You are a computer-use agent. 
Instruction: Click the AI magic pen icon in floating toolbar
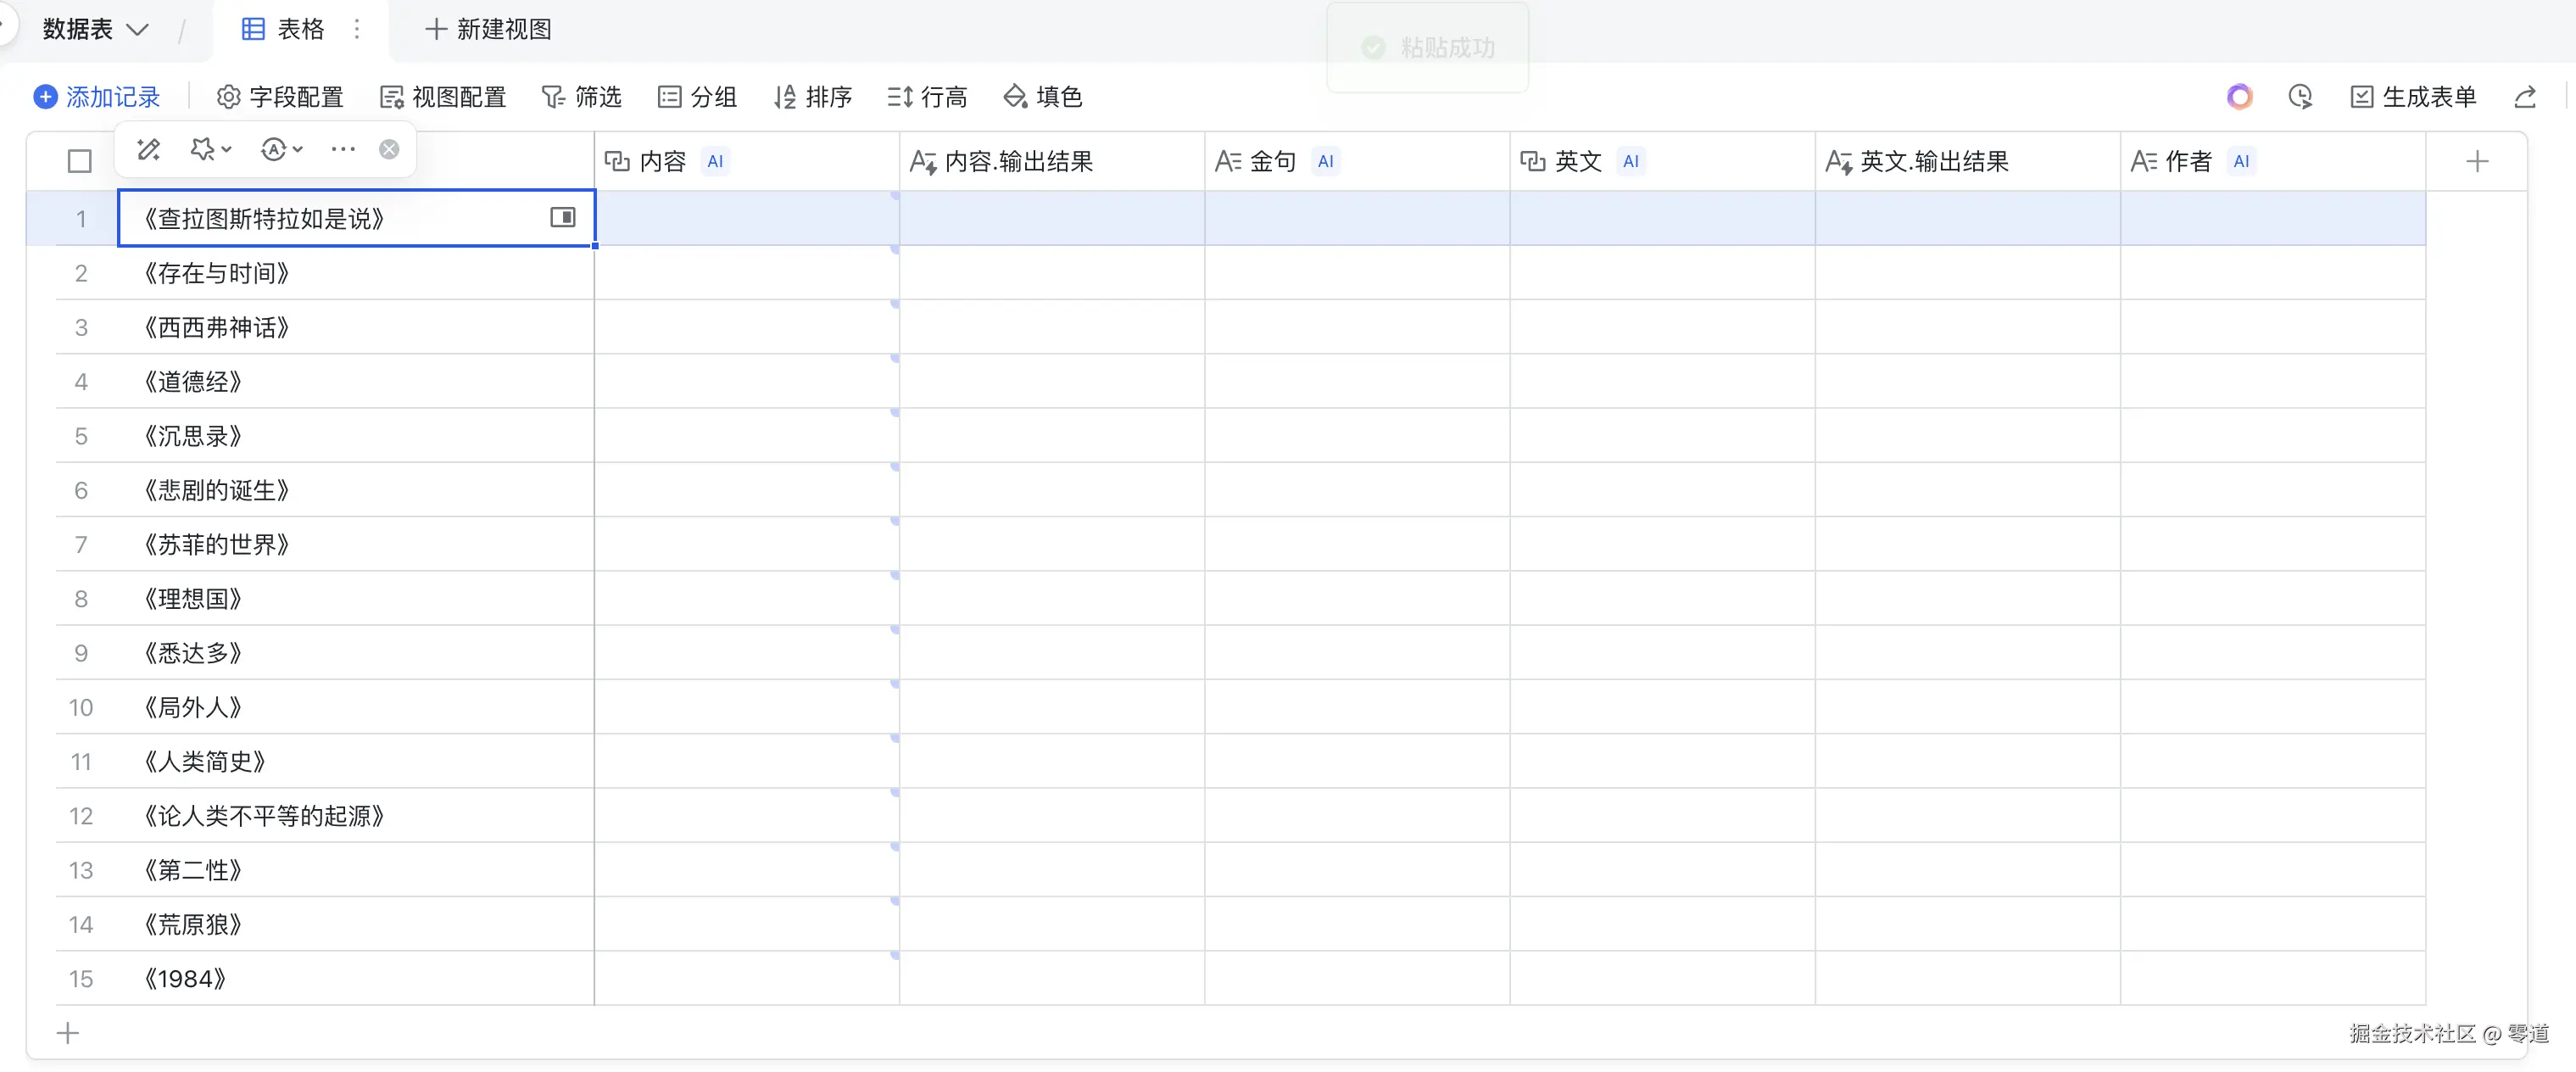pos(149,149)
